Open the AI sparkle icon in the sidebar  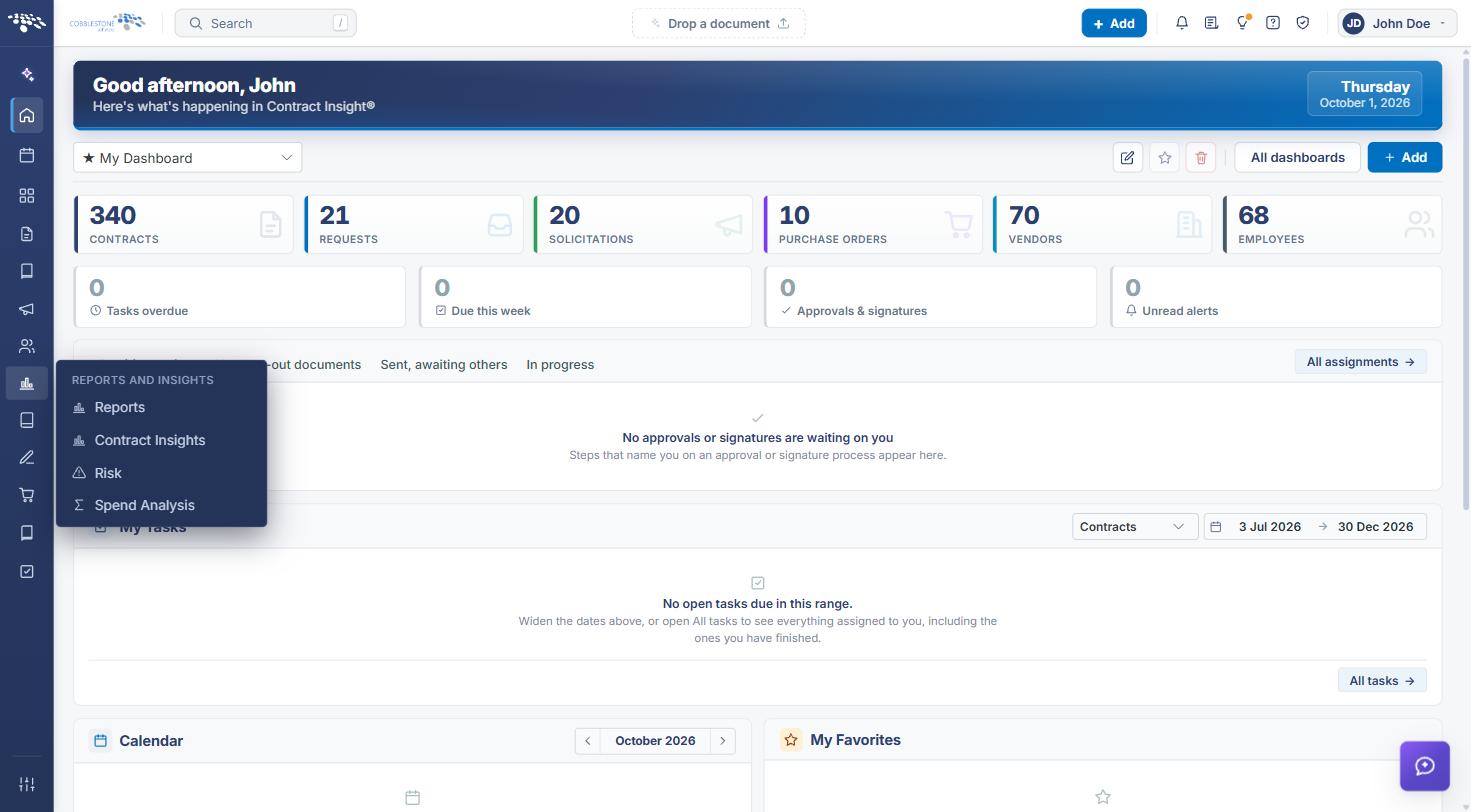[27, 74]
